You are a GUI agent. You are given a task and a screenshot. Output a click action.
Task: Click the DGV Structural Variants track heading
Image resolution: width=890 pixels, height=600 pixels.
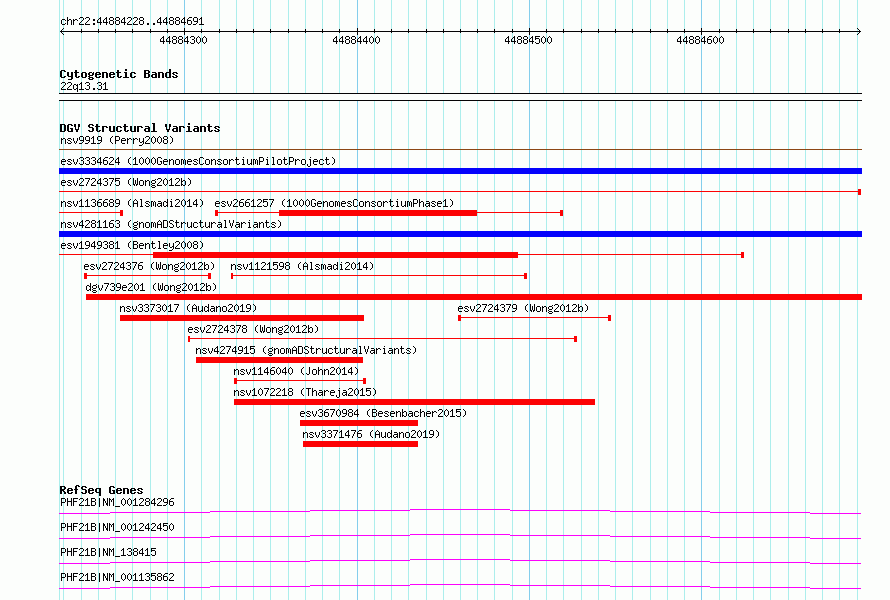[140, 128]
